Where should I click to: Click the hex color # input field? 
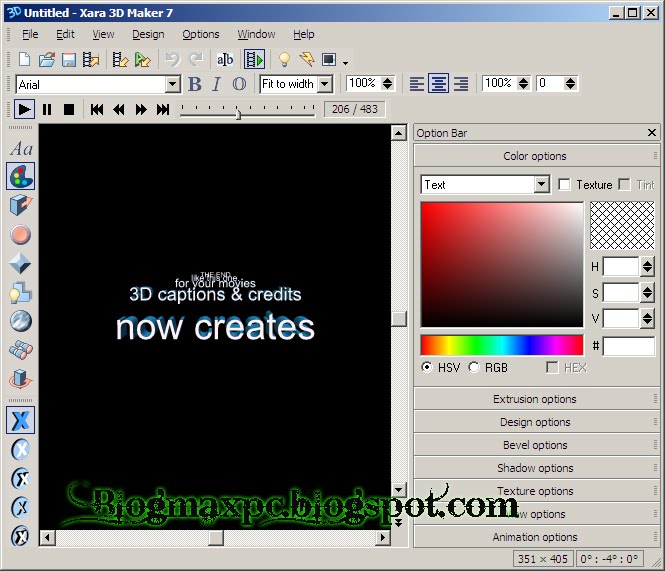point(629,347)
